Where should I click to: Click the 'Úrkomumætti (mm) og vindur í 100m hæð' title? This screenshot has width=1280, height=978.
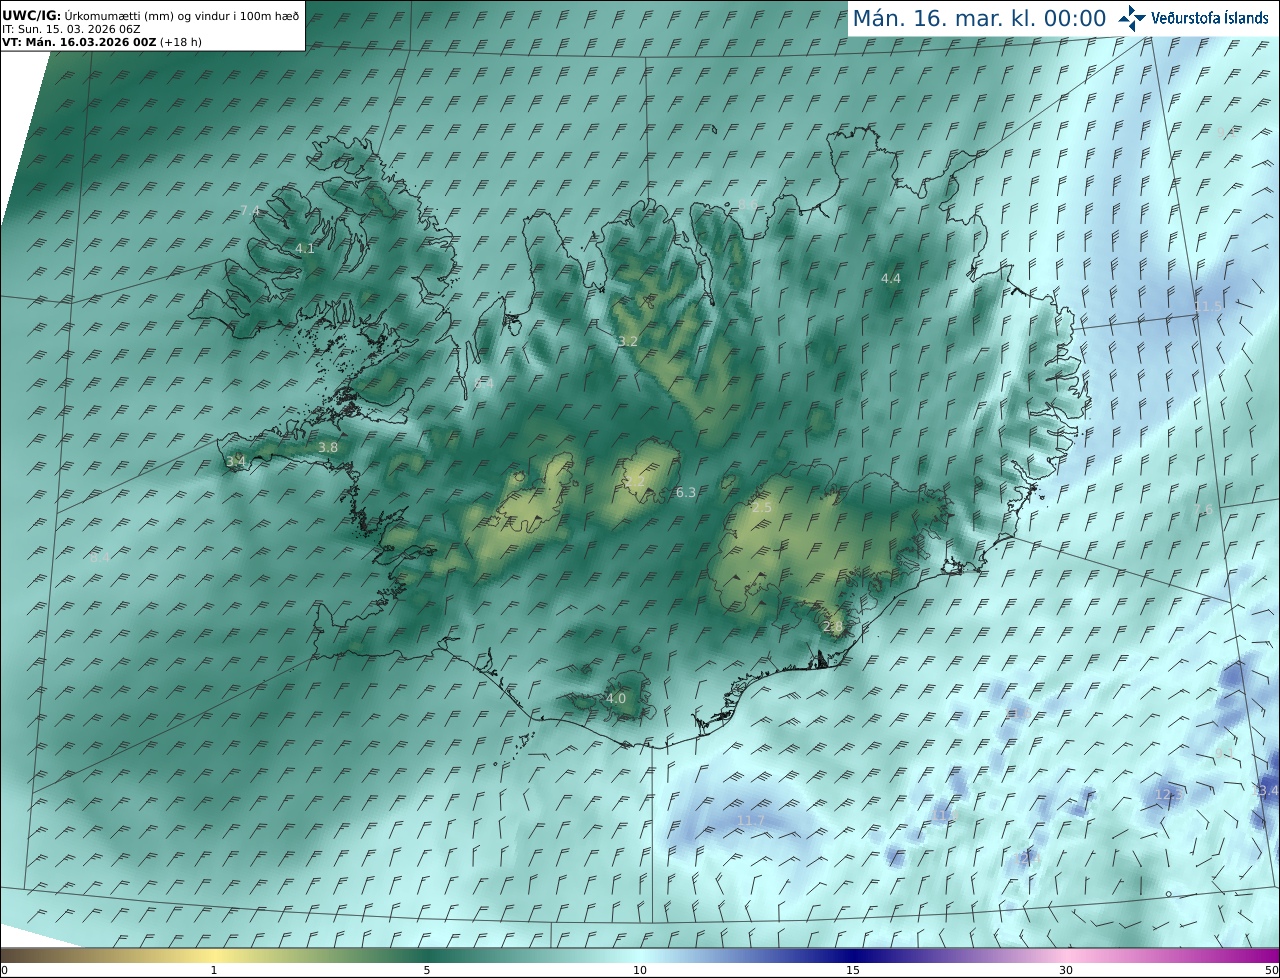click(182, 16)
